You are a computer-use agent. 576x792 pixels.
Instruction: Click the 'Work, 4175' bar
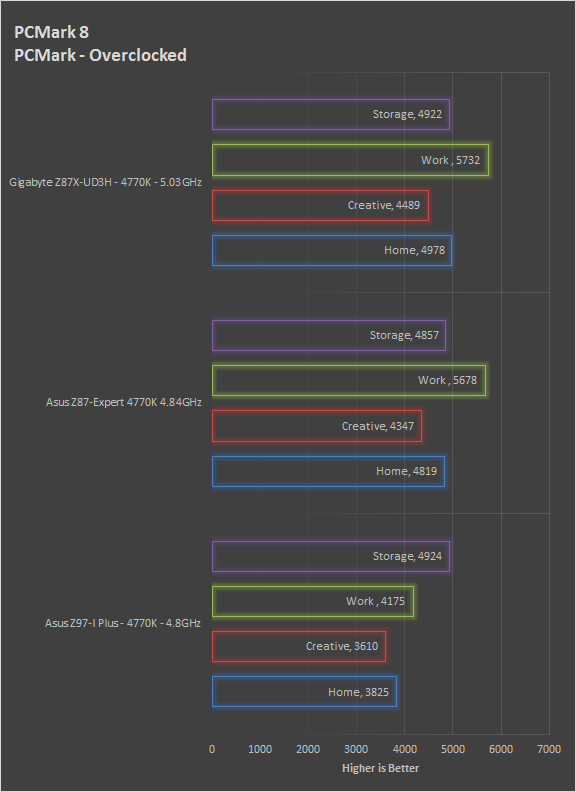[313, 602]
